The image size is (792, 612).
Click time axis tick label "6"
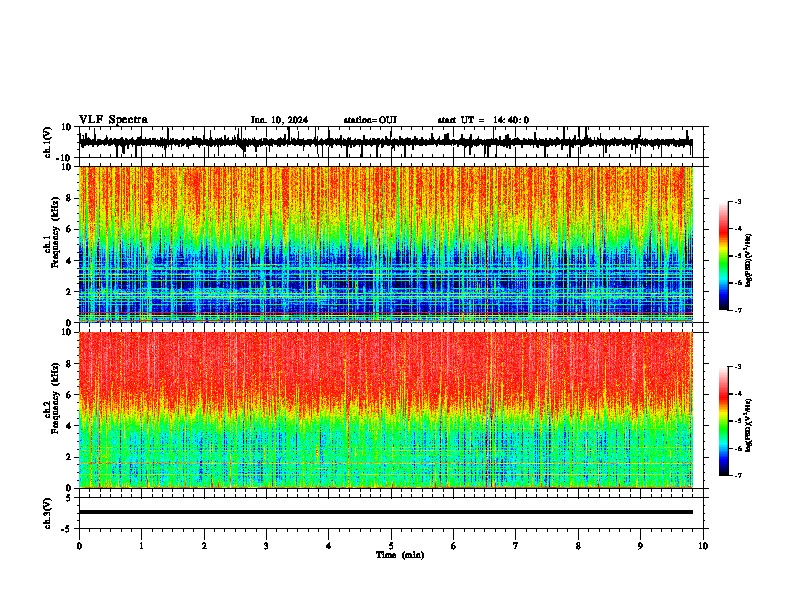coord(454,546)
